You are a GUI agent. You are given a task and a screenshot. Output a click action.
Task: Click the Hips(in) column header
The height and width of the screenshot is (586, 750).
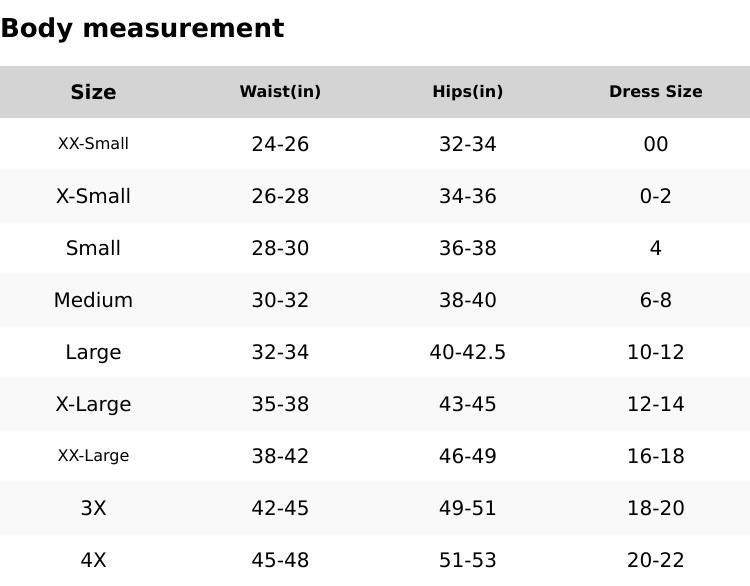point(467,92)
